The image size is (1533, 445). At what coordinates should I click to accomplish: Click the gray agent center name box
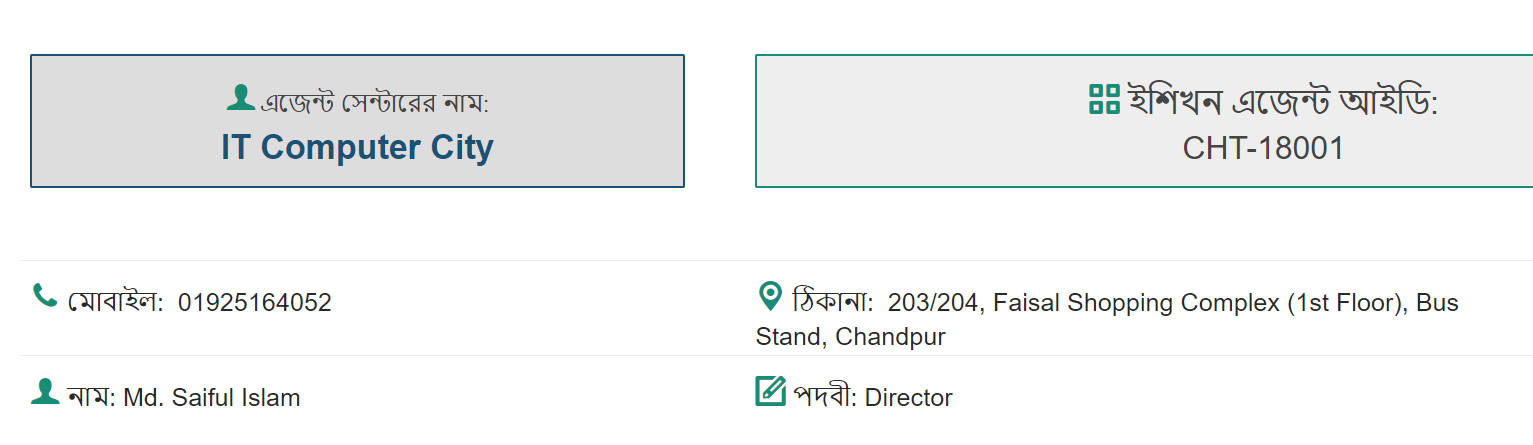357,121
